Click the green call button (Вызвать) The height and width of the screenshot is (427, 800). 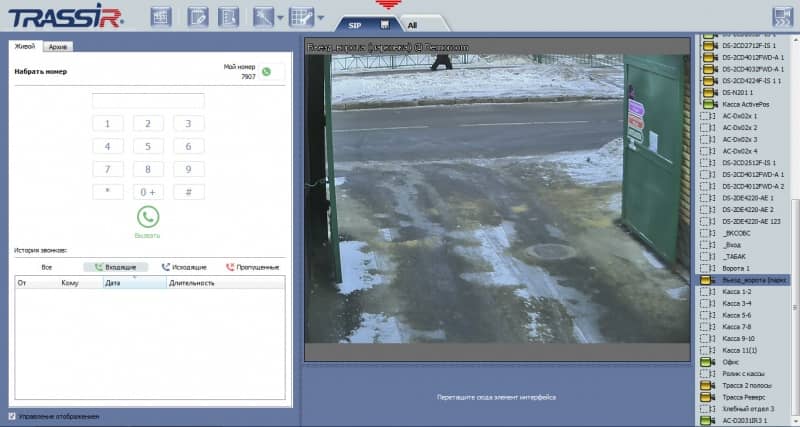[x=148, y=216]
